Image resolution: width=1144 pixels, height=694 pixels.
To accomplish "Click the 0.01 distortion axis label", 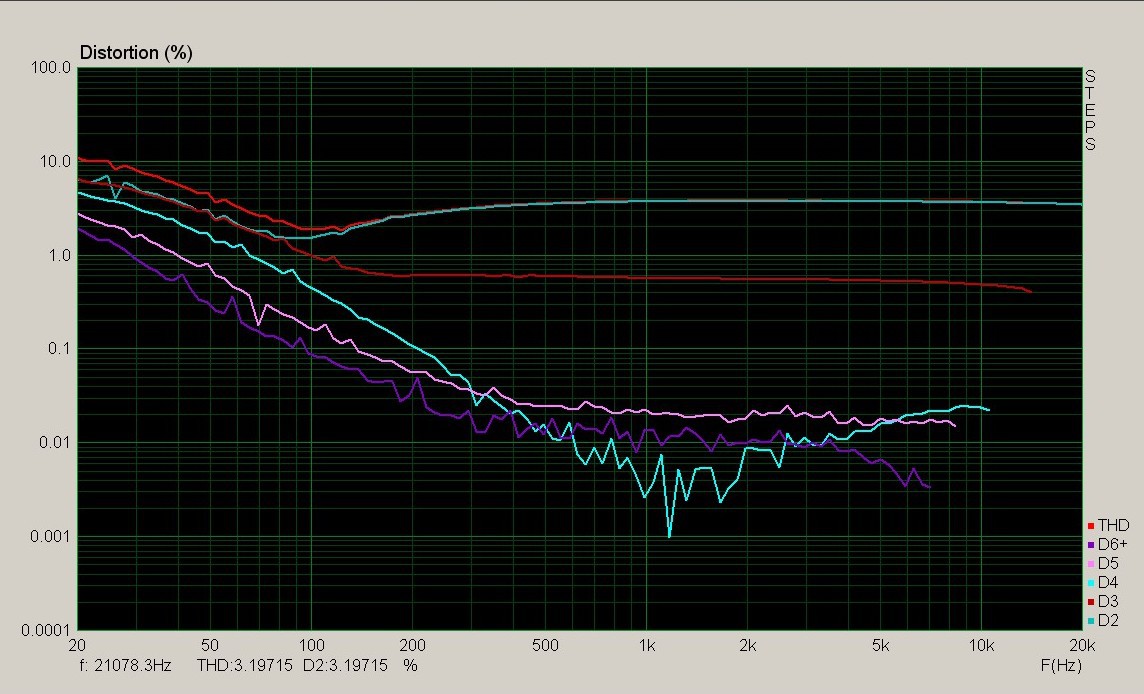I will [x=56, y=443].
